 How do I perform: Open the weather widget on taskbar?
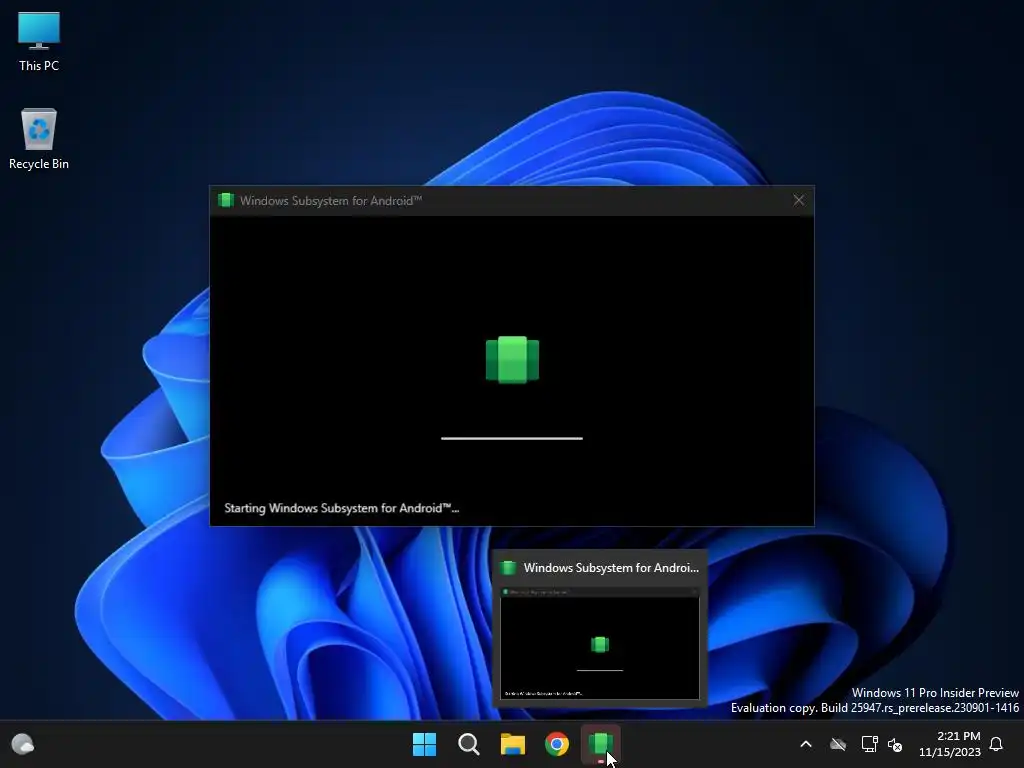(23, 744)
